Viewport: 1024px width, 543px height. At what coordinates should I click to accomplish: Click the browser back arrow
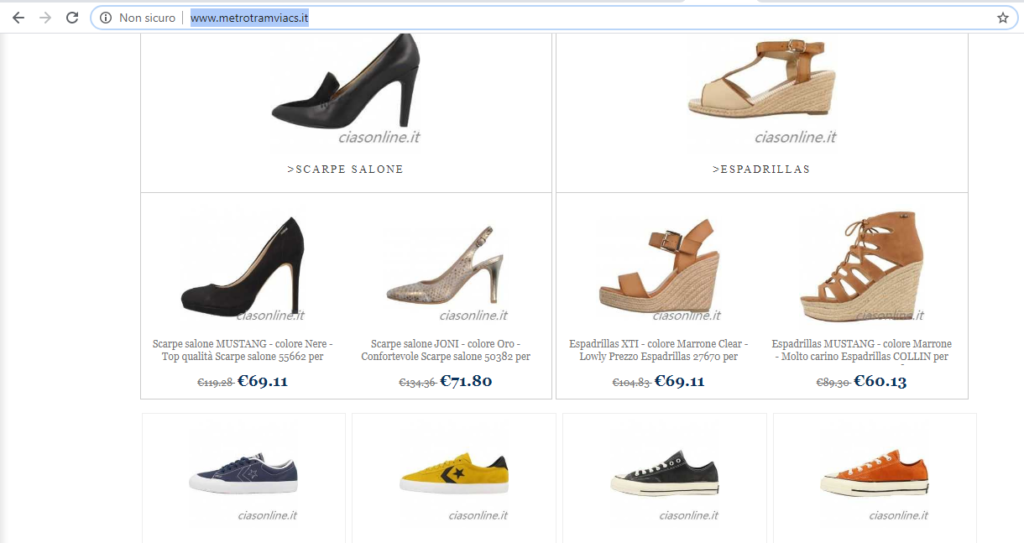tap(18, 18)
